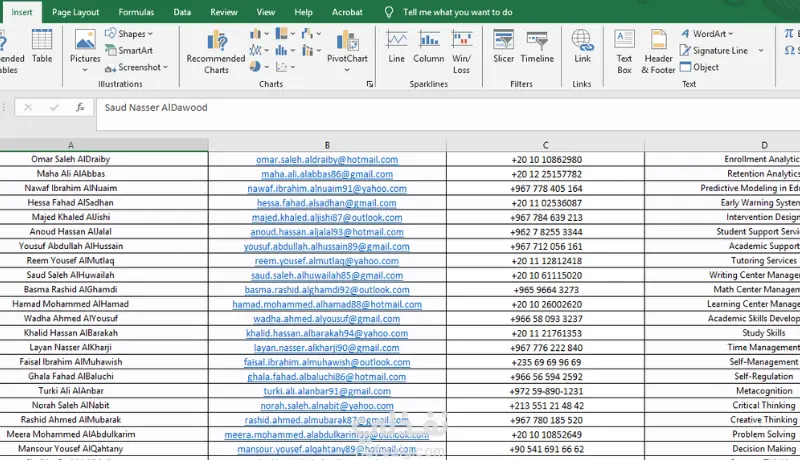The height and width of the screenshot is (460, 800).
Task: Insert a Win/Loss sparkline
Action: [461, 51]
